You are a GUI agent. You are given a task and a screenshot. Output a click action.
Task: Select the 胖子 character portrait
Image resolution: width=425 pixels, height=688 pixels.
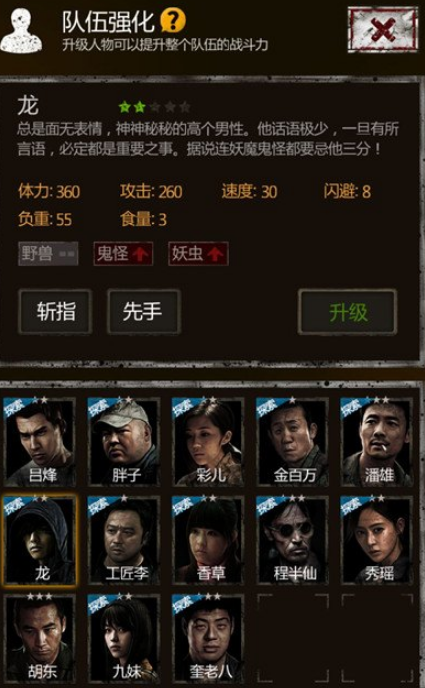[x=124, y=441]
